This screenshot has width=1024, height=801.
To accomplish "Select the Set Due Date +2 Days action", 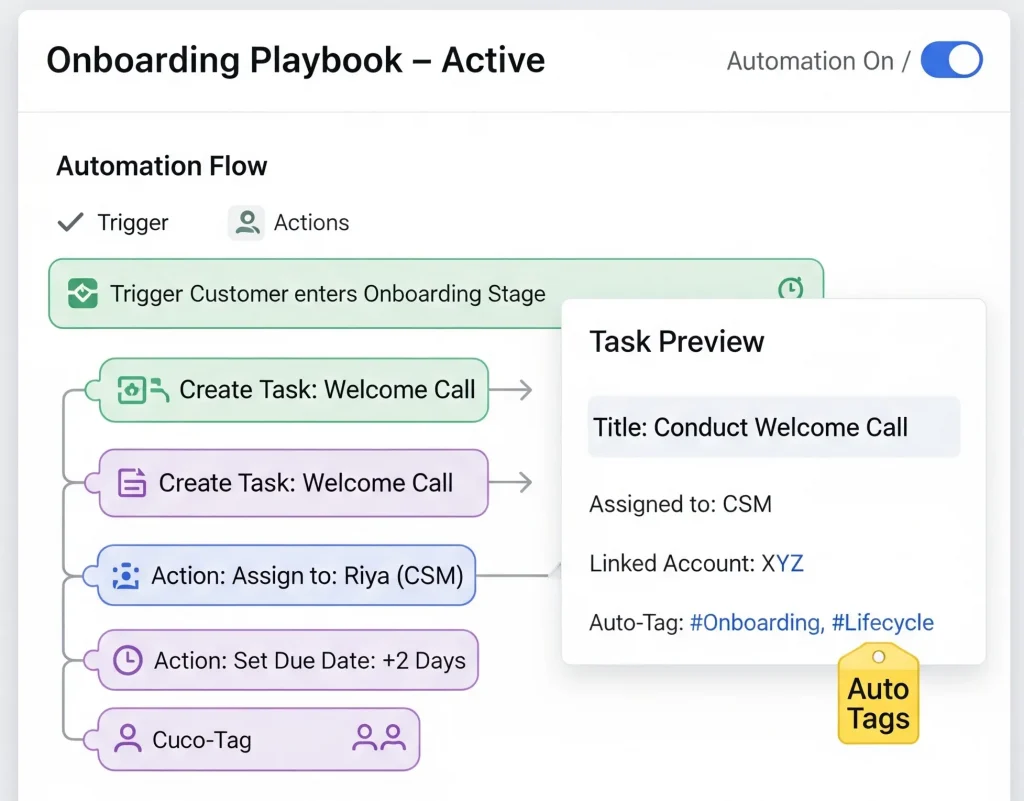I will coord(289,660).
